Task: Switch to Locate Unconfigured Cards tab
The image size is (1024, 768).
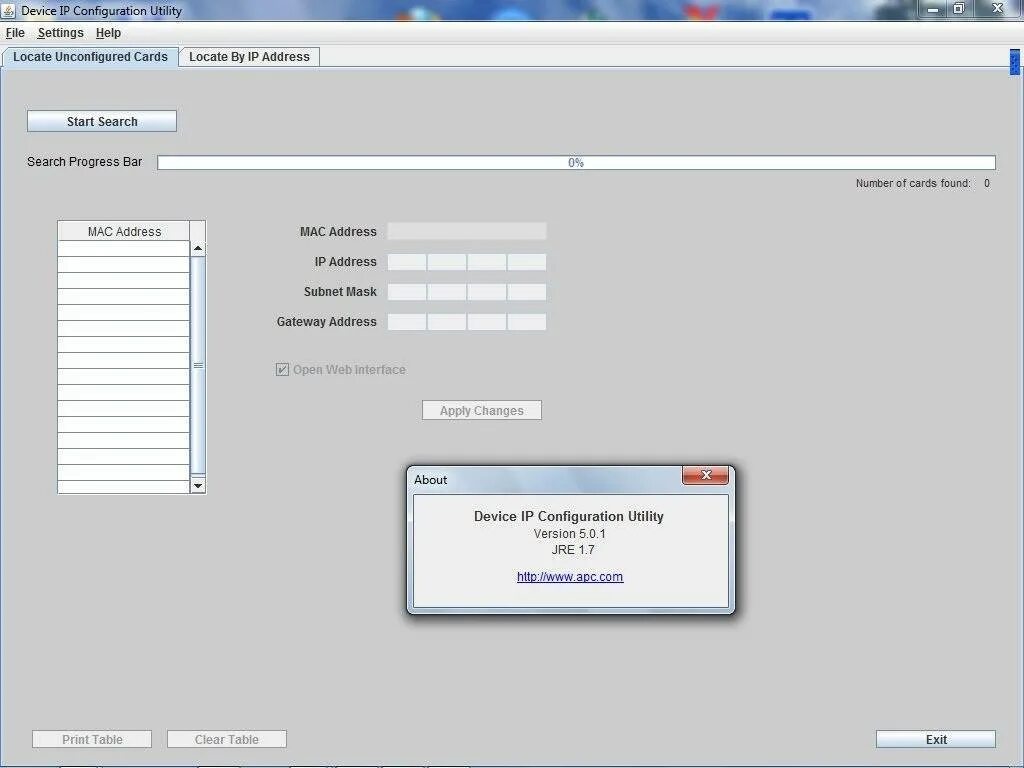Action: 90,57
